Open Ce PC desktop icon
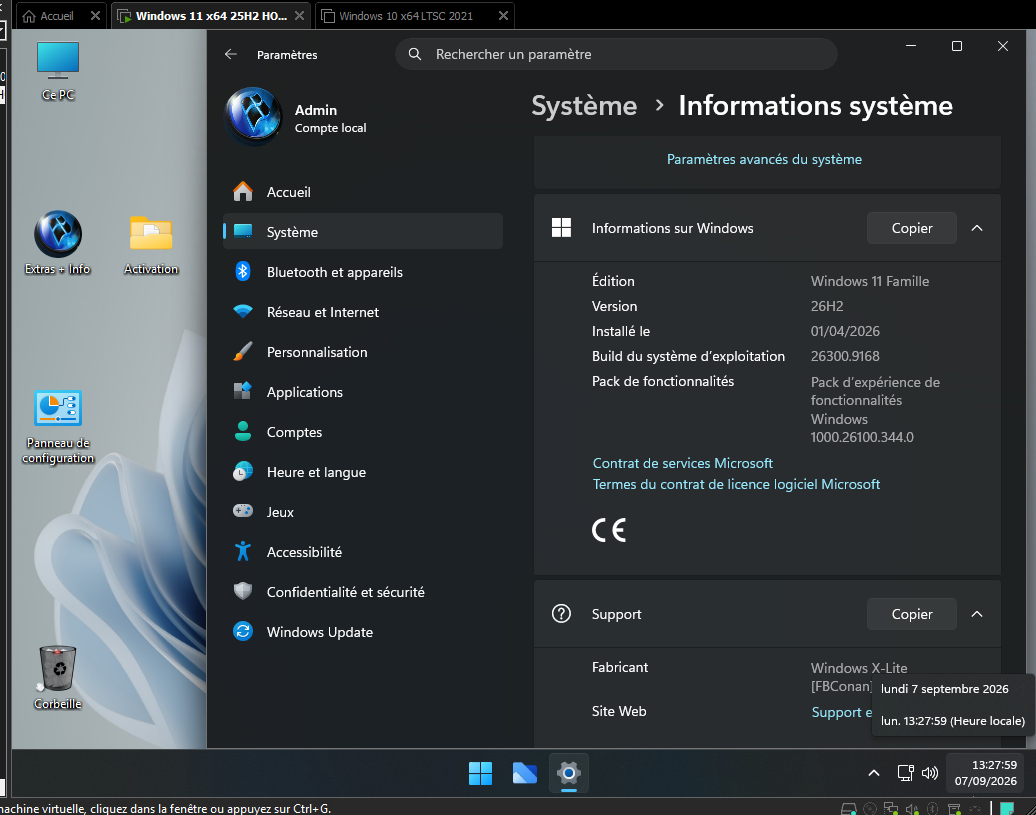Image resolution: width=1036 pixels, height=815 pixels. coord(58,70)
